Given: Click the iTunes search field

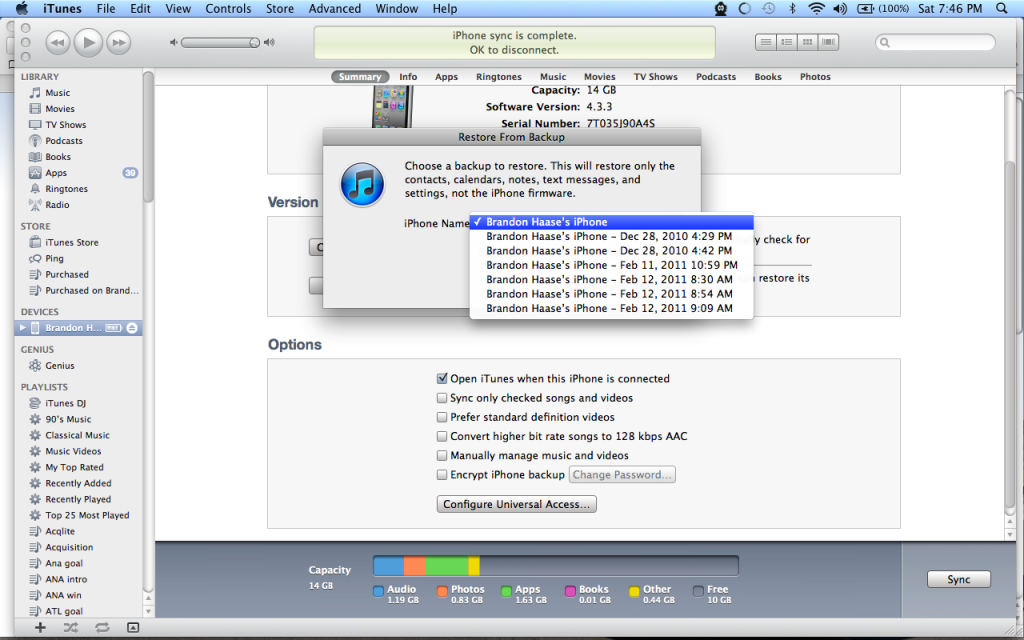Looking at the screenshot, I should 935,42.
